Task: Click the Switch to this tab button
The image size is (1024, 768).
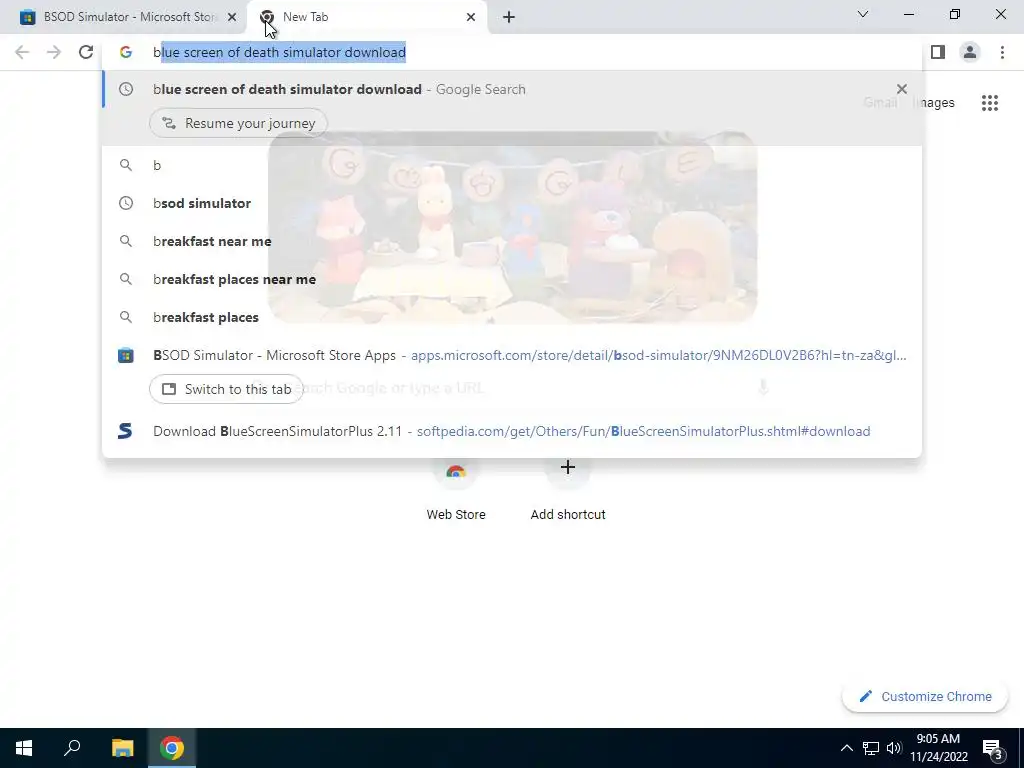Action: pos(226,389)
